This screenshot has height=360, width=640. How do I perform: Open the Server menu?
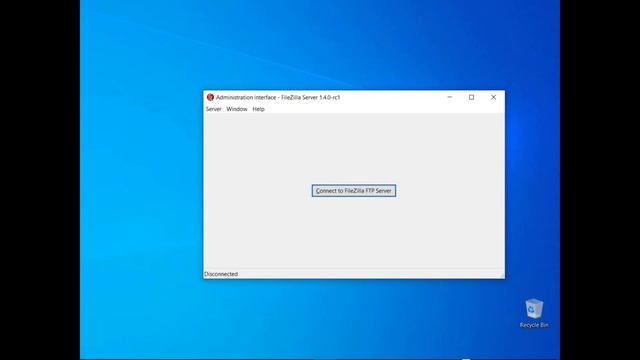pyautogui.click(x=213, y=109)
